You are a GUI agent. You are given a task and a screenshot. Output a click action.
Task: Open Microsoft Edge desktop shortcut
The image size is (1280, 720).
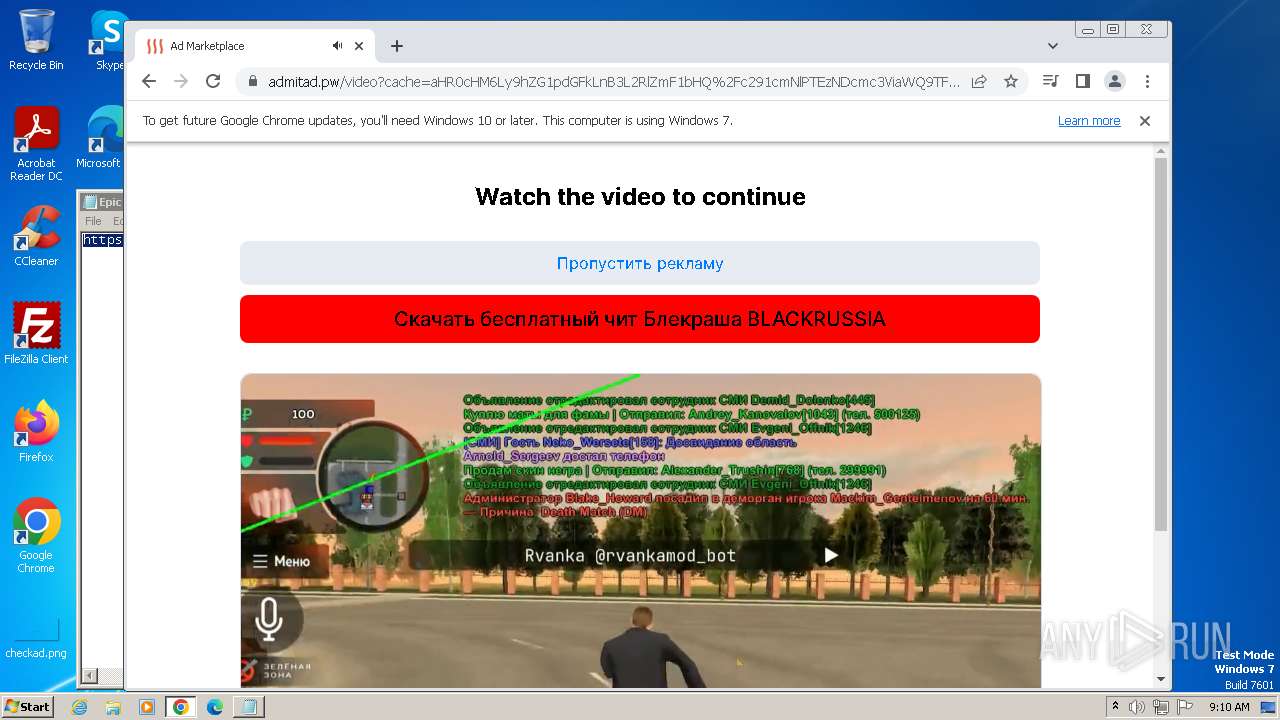[x=100, y=137]
